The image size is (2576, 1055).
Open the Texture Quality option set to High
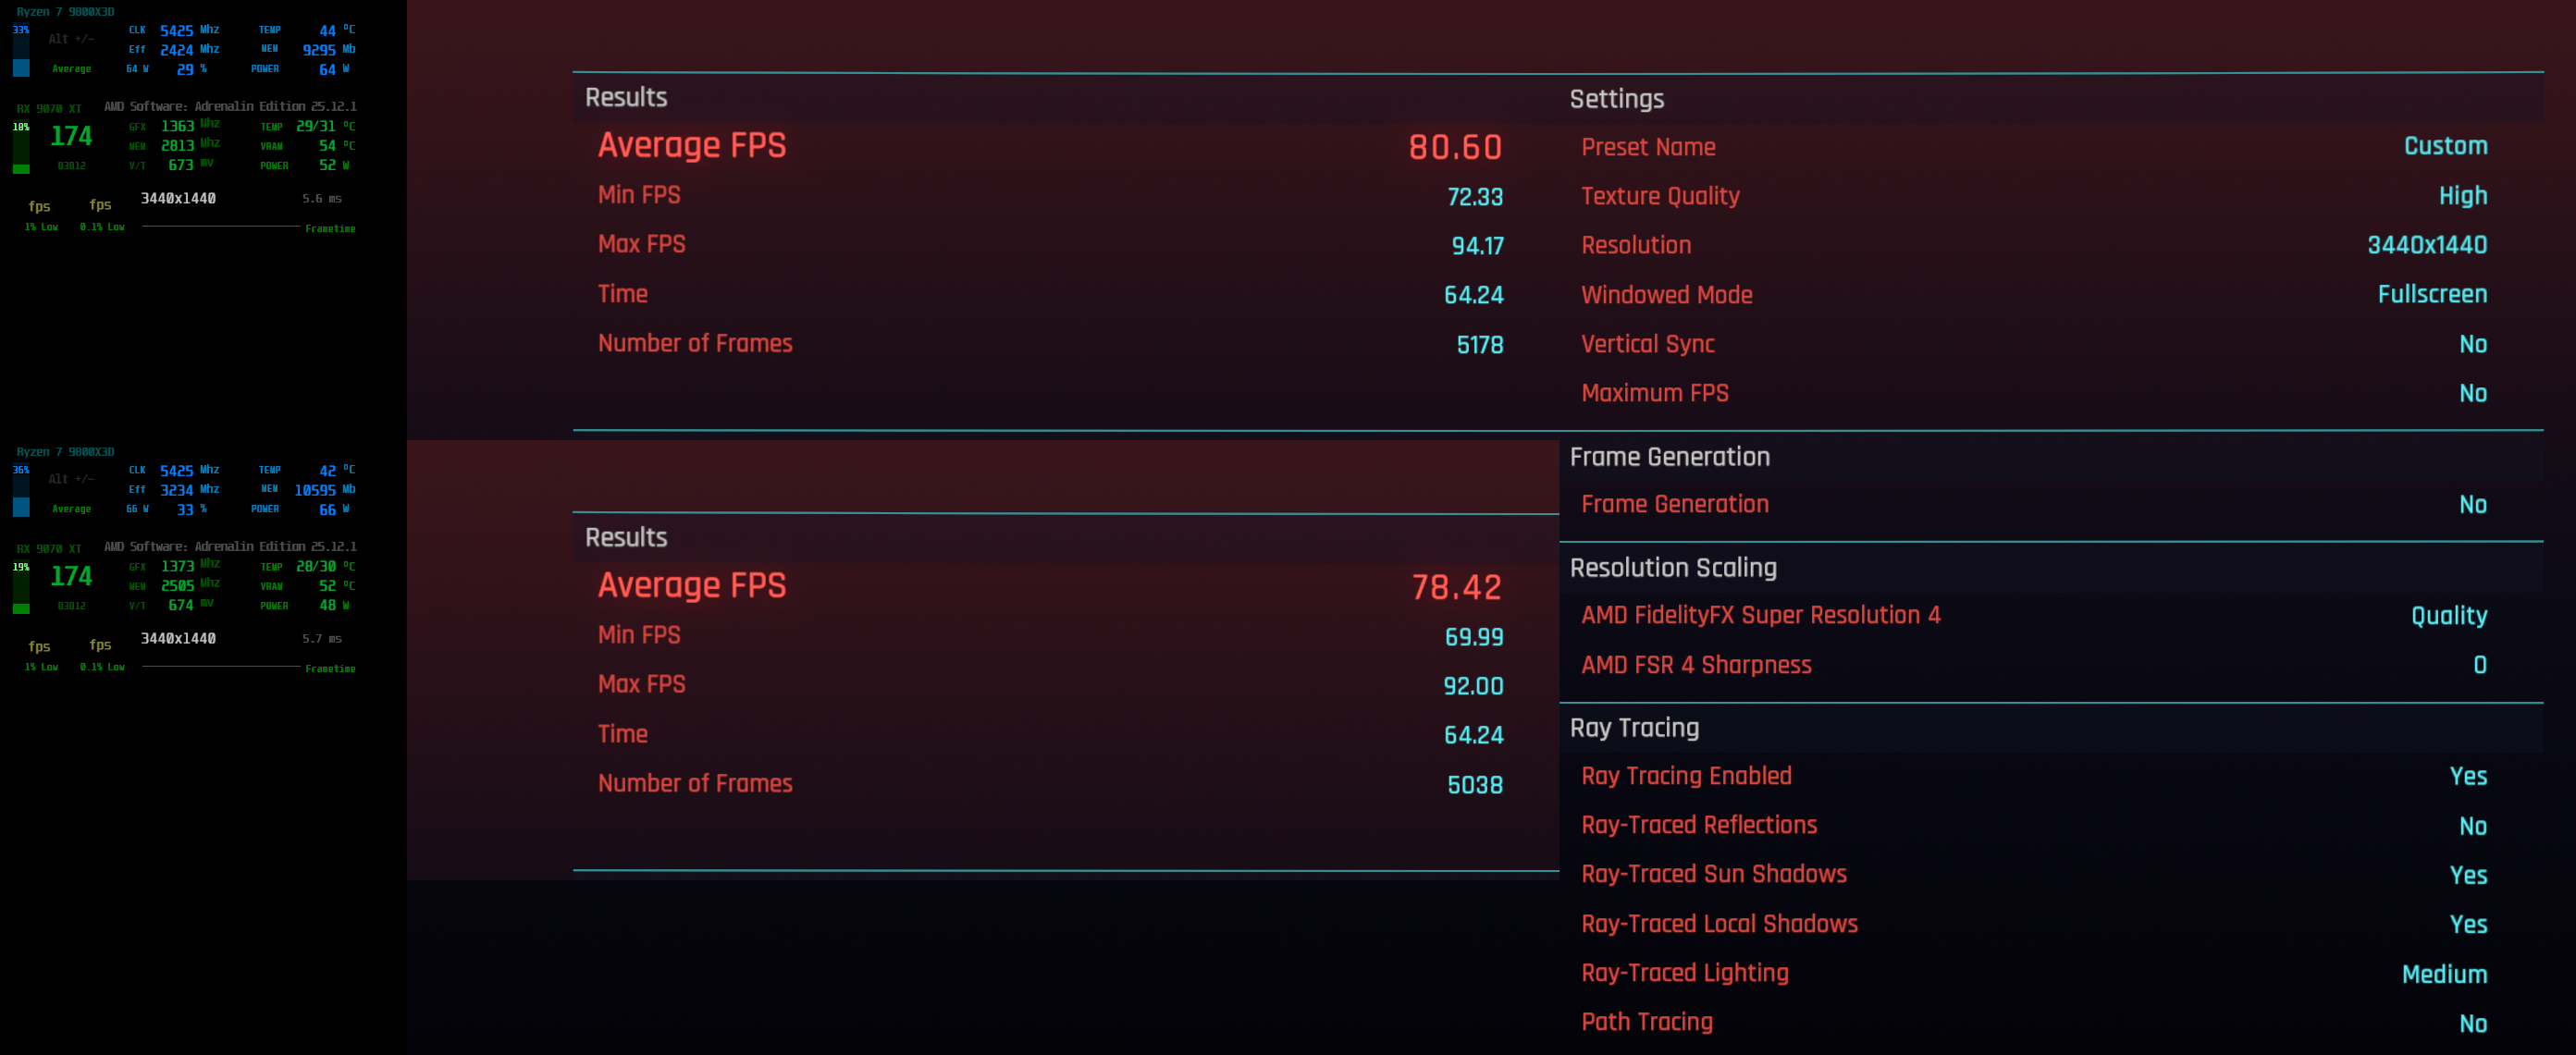click(x=2461, y=196)
